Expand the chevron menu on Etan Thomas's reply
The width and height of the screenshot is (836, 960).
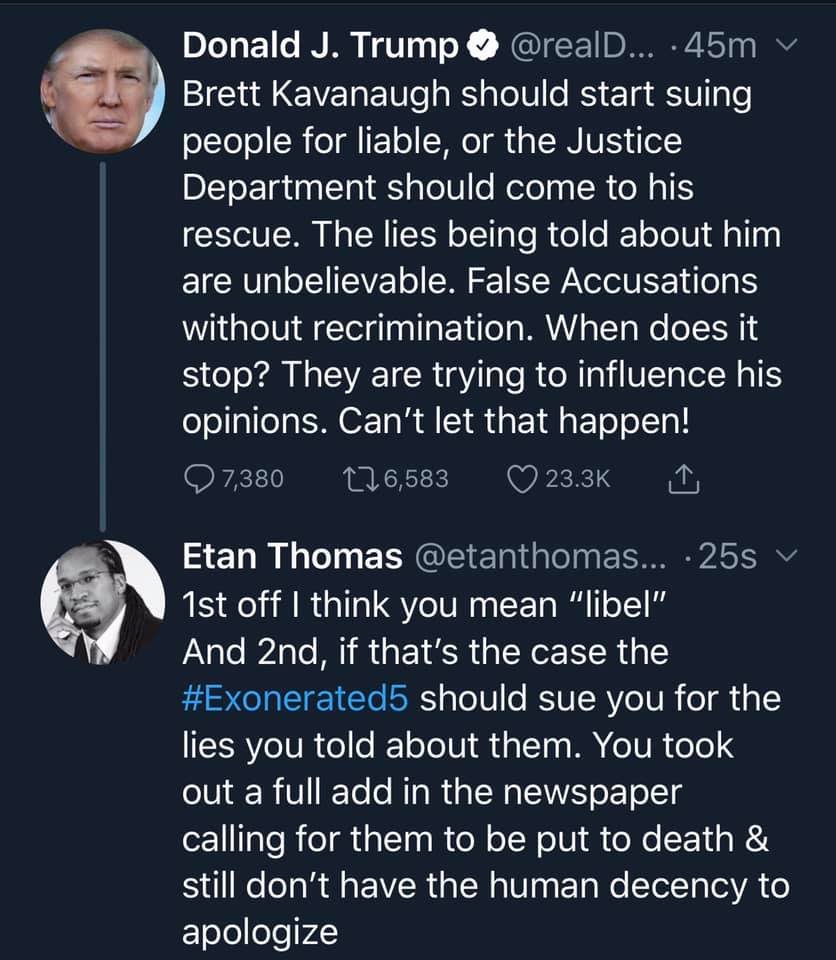[787, 556]
